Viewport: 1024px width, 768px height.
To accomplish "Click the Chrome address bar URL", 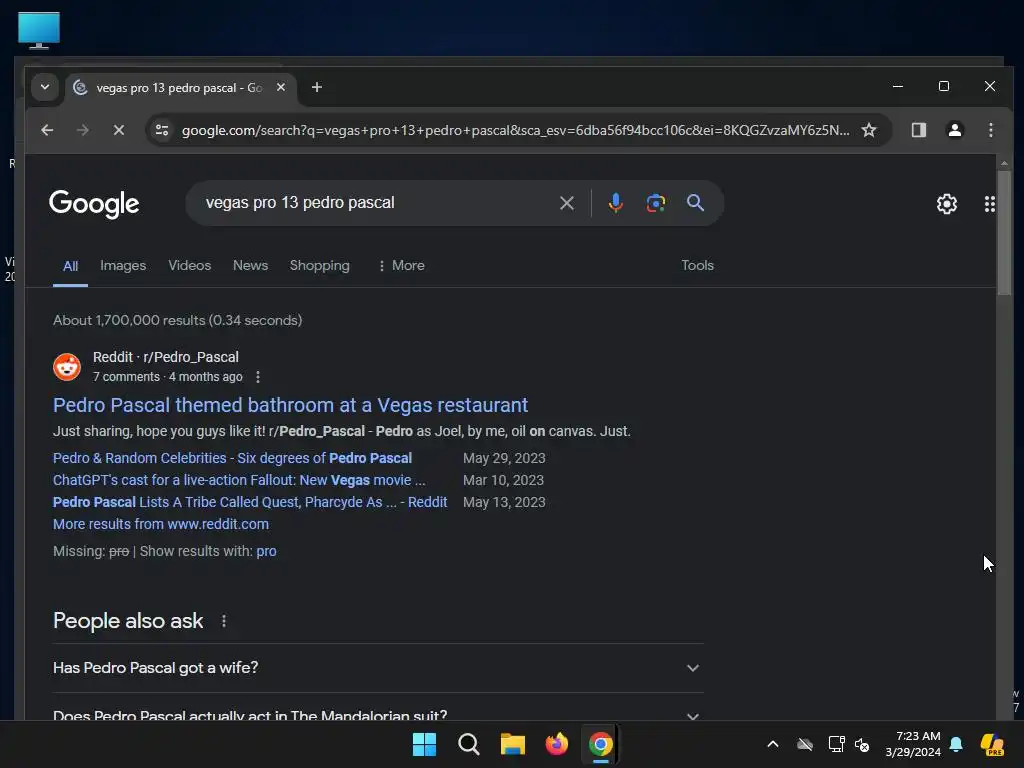I will pyautogui.click(x=515, y=130).
